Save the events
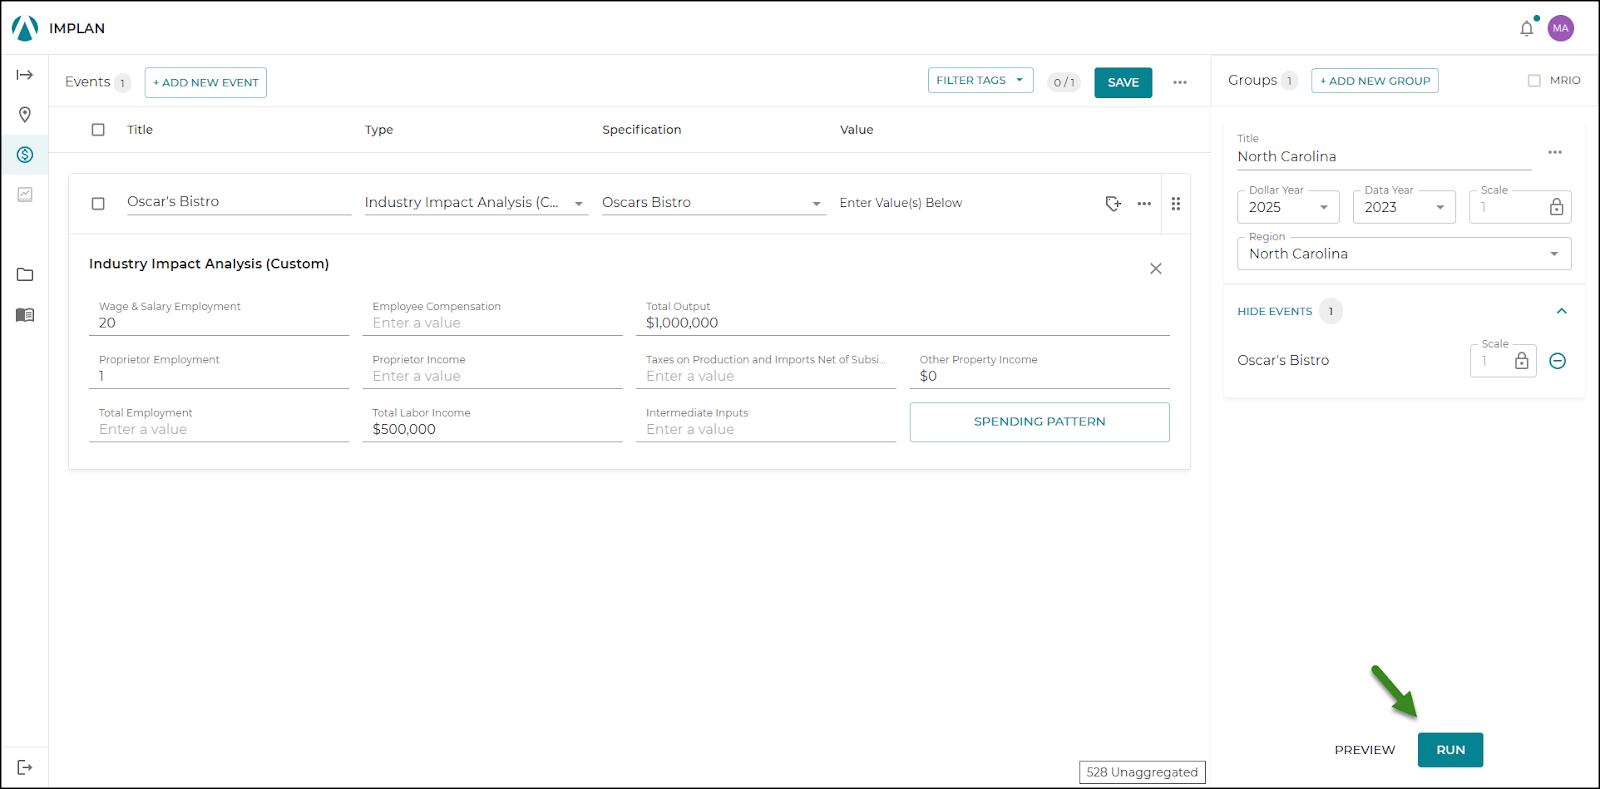 (x=1123, y=82)
